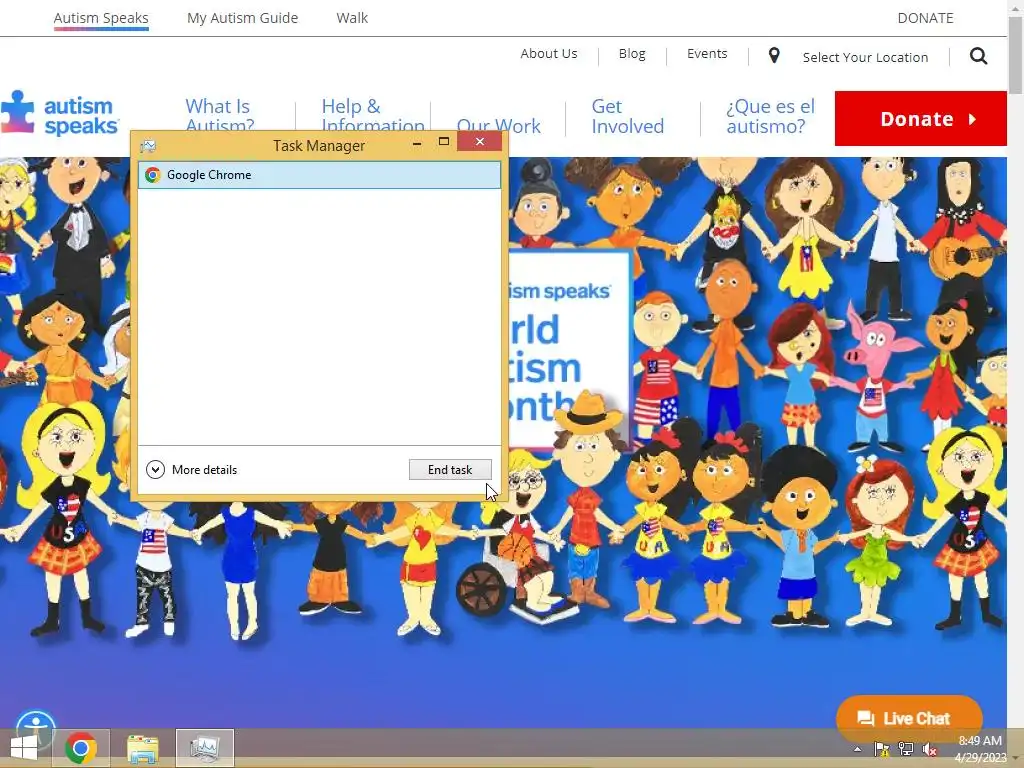The width and height of the screenshot is (1024, 768).
Task: Open the Blog link
Action: 632,54
